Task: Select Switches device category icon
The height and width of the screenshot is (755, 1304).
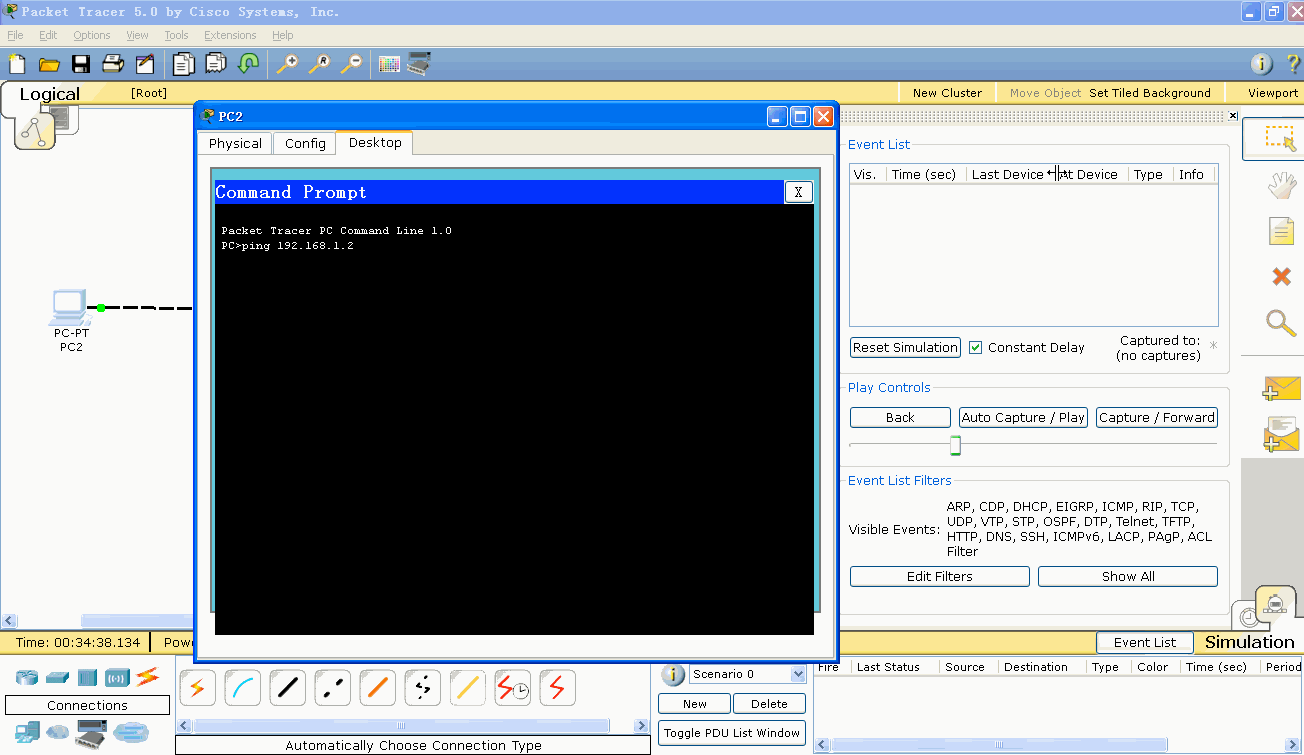Action: [57, 677]
